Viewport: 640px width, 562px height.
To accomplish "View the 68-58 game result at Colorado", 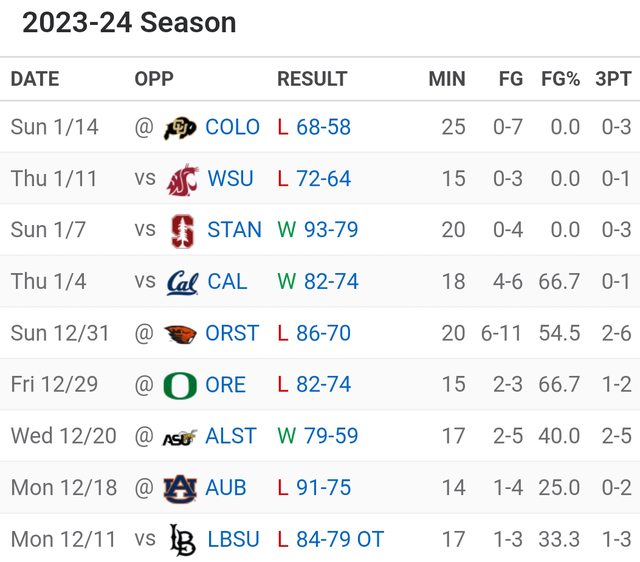I will click(x=323, y=127).
